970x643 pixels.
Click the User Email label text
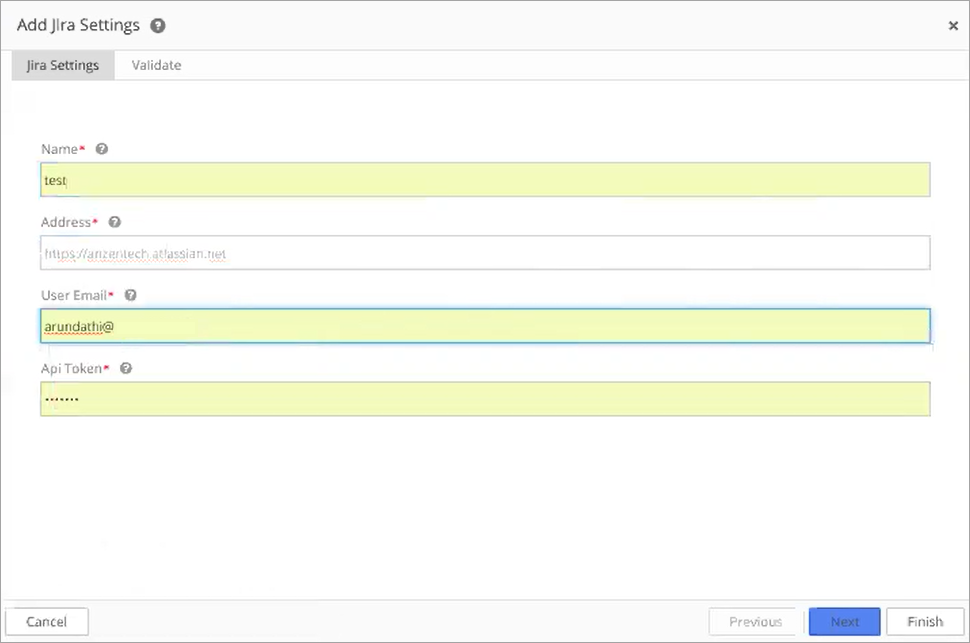pyautogui.click(x=74, y=295)
